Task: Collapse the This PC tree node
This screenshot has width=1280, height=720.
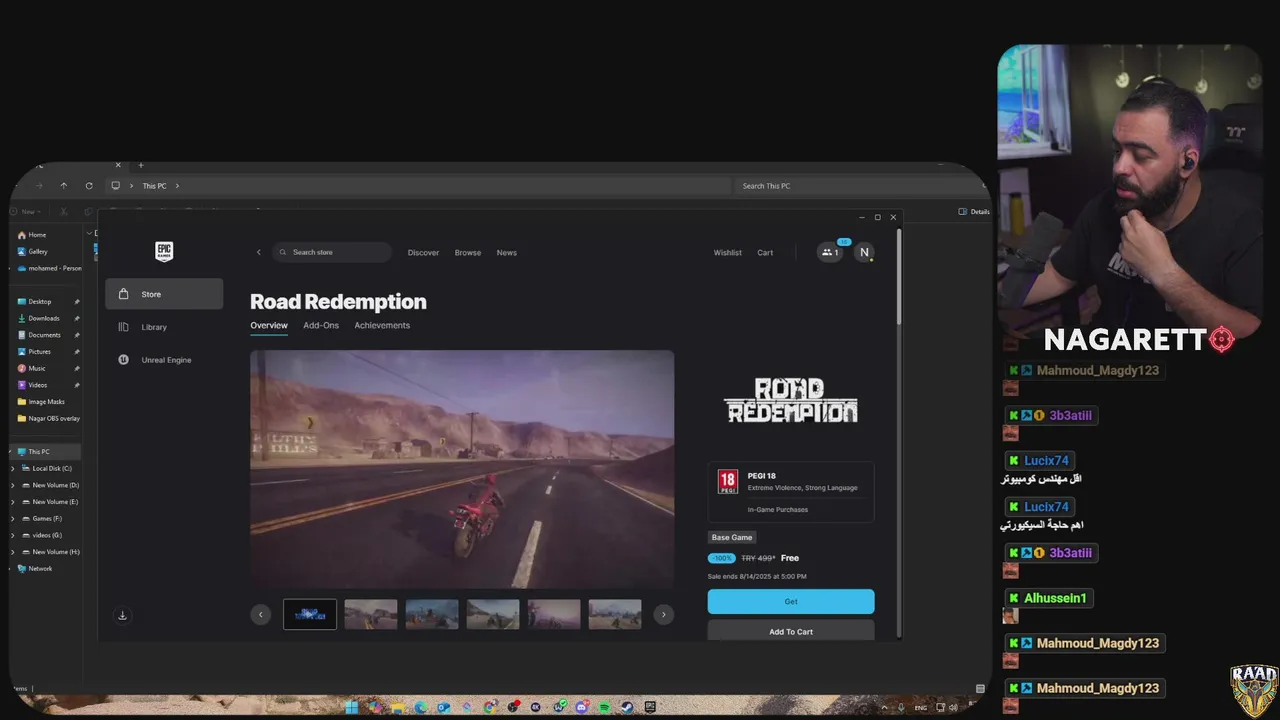Action: tap(11, 452)
